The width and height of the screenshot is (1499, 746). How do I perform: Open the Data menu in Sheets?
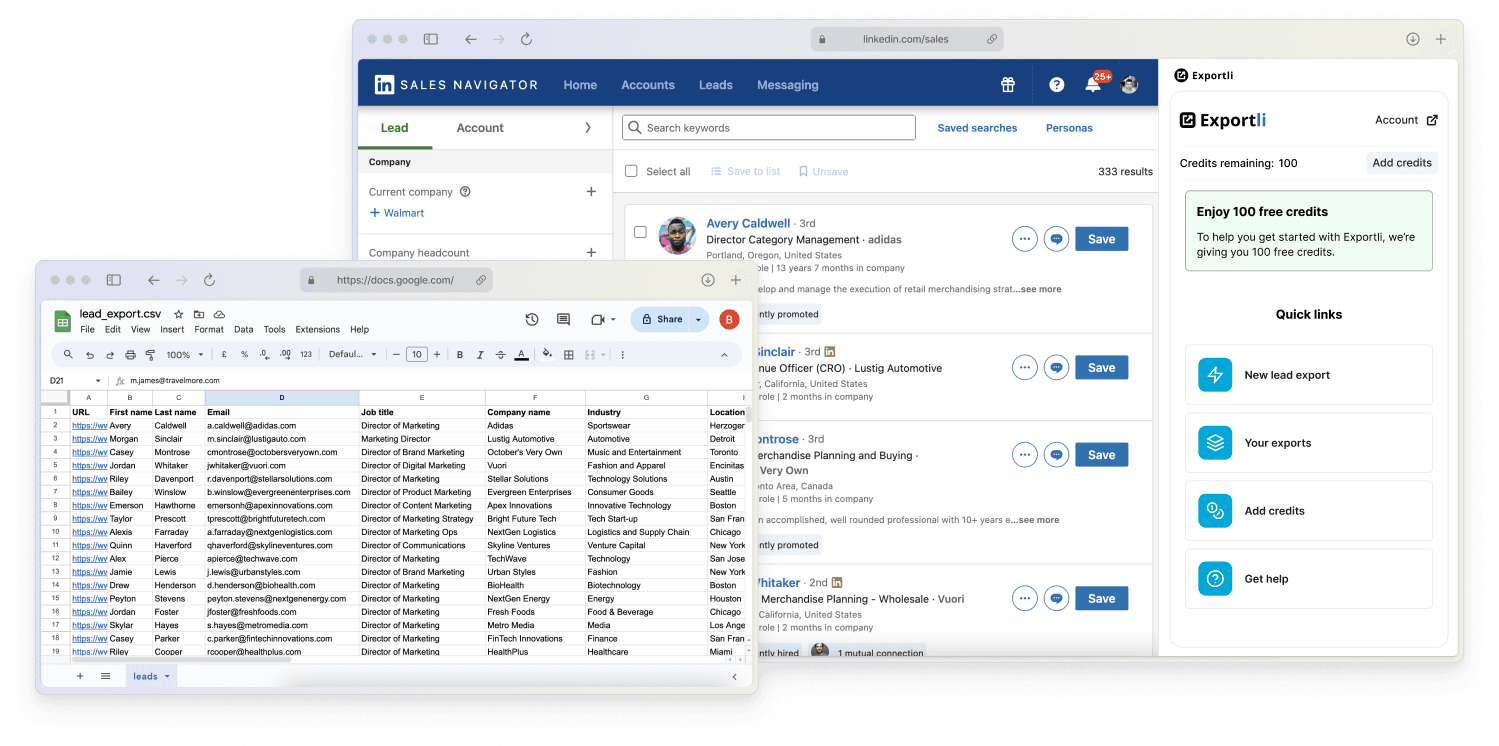(x=244, y=329)
